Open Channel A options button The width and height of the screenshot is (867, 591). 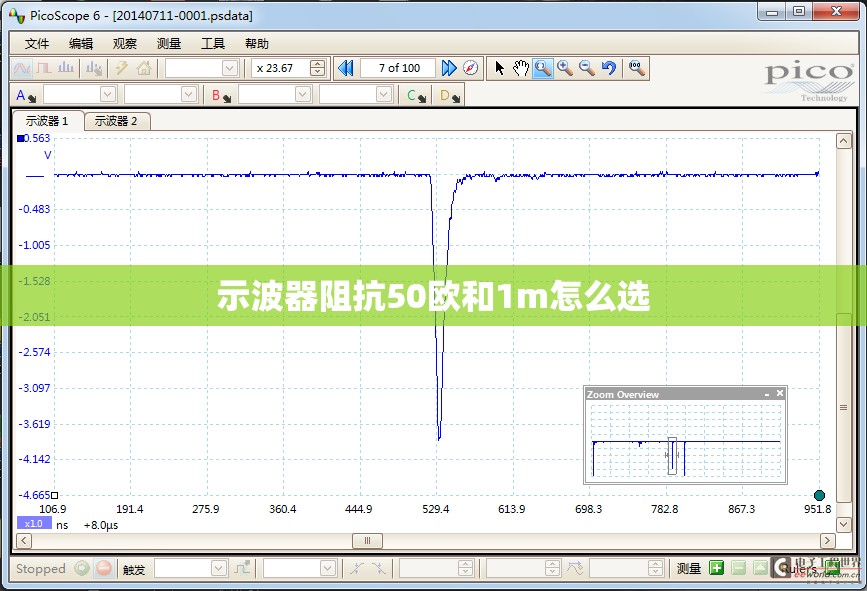[x=26, y=96]
